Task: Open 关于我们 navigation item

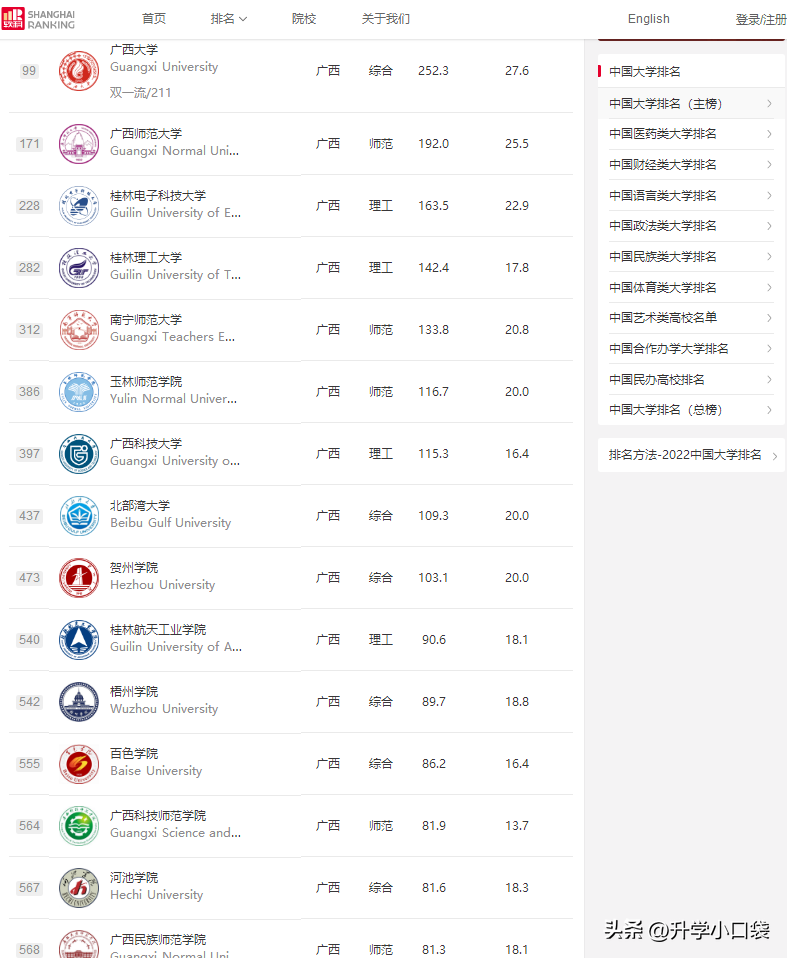Action: point(386,19)
